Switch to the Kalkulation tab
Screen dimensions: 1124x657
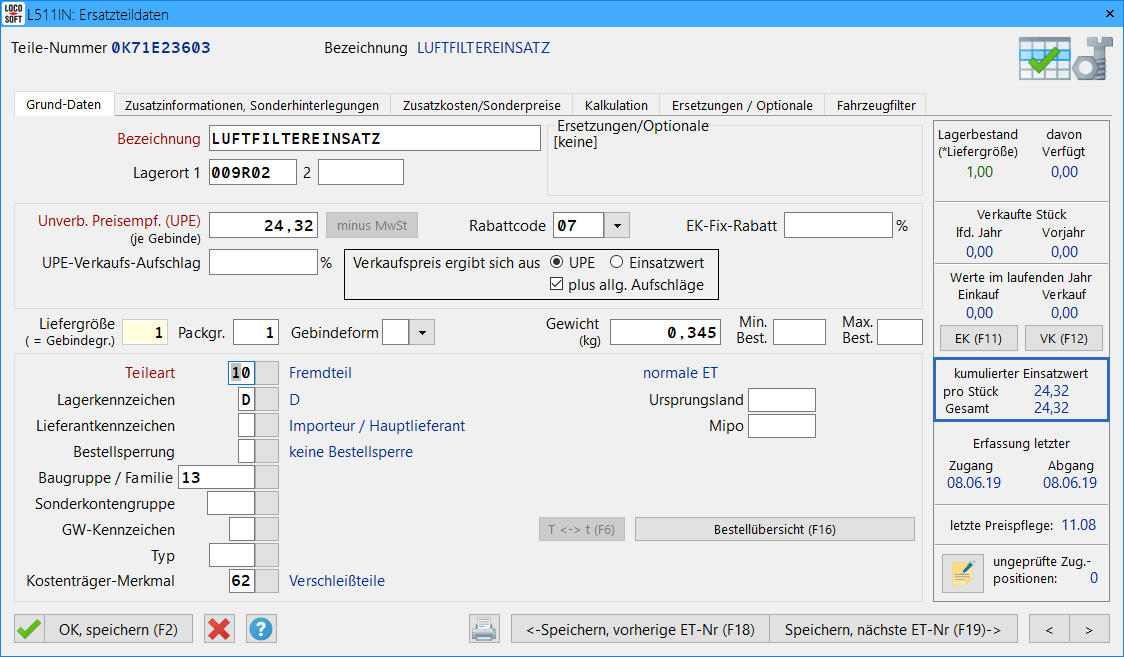[616, 105]
